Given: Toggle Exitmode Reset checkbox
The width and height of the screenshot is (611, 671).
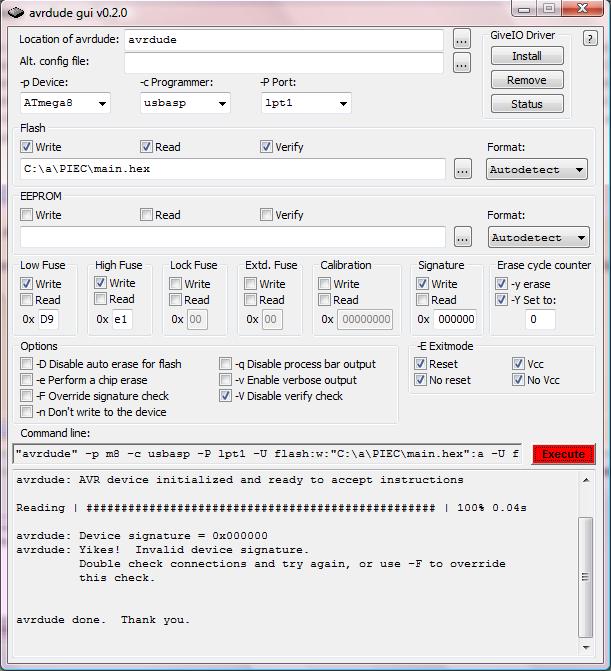Looking at the screenshot, I should coord(420,364).
